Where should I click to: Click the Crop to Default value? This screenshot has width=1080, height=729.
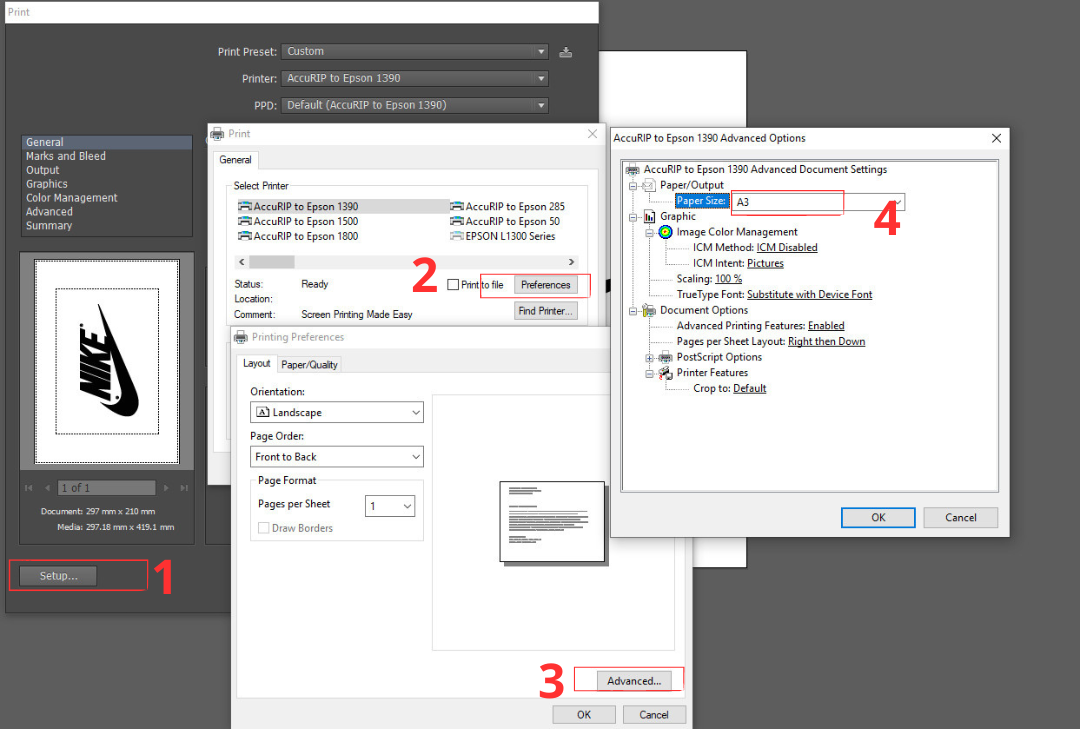[x=749, y=389]
